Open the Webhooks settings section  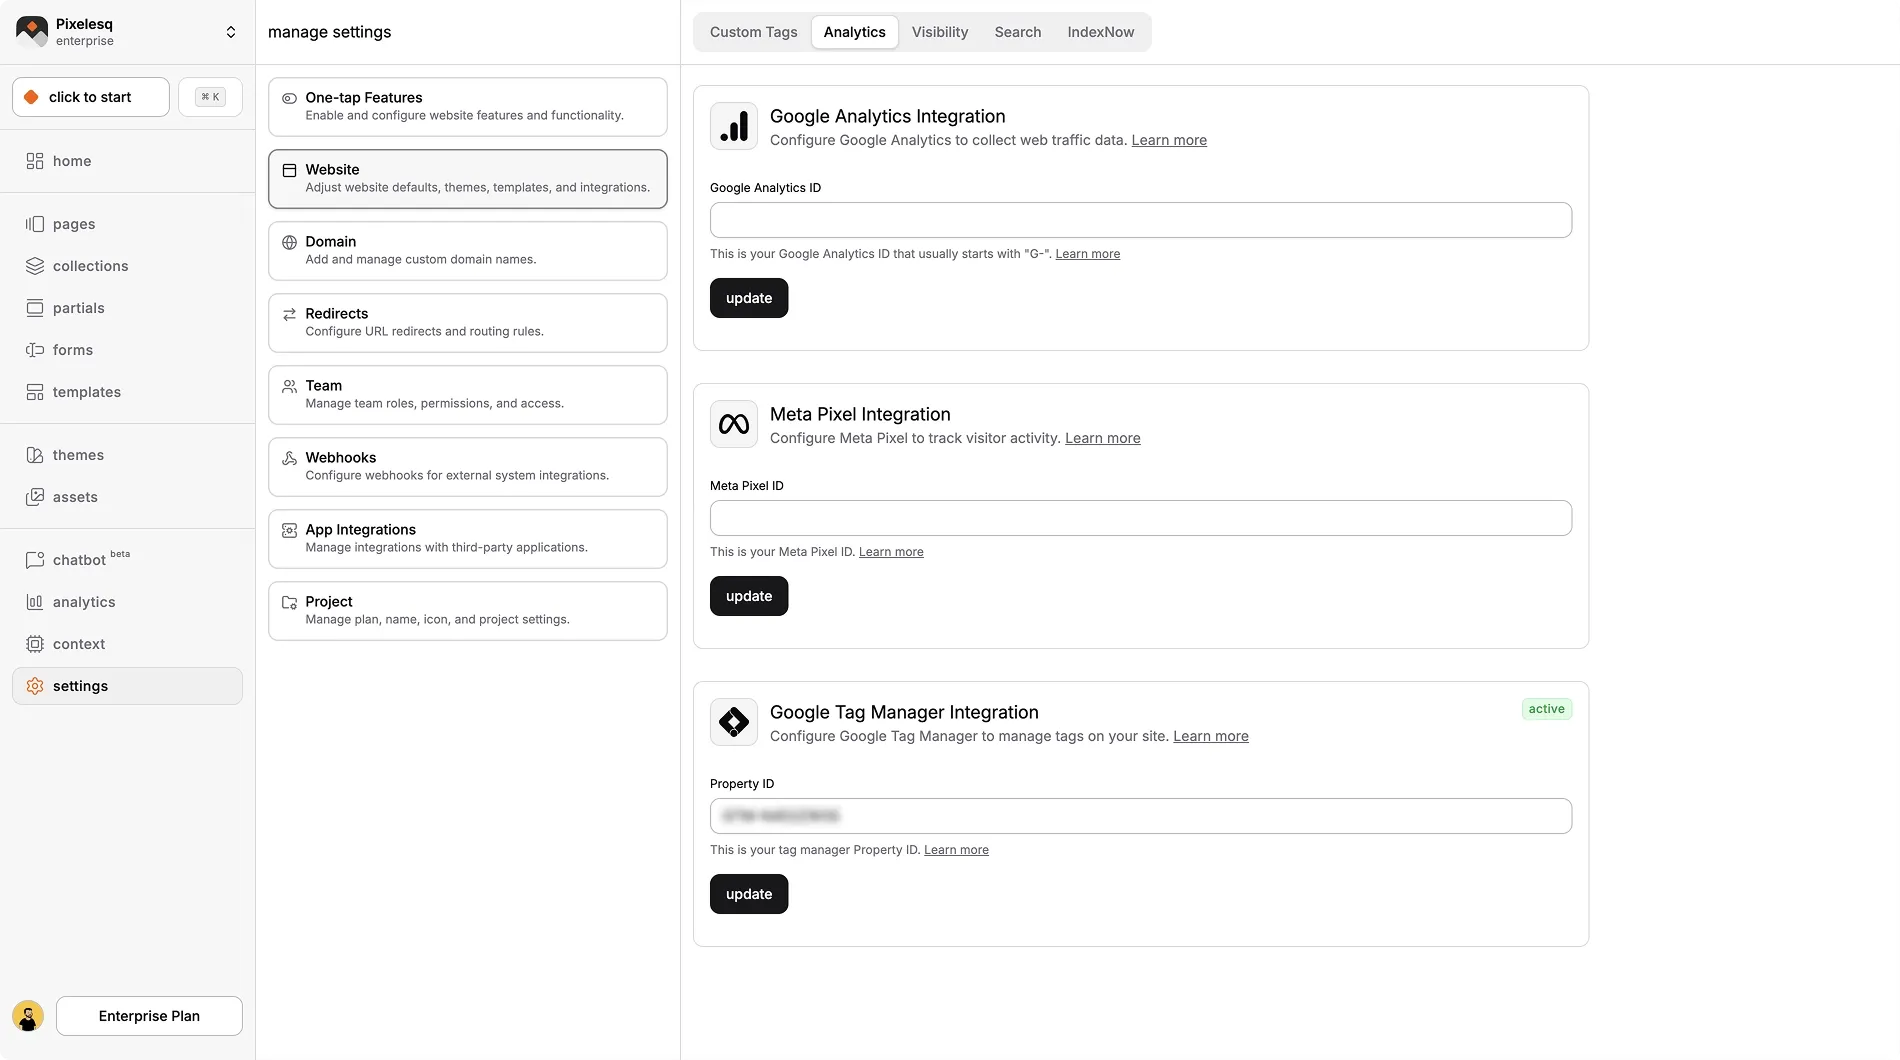pos(467,466)
